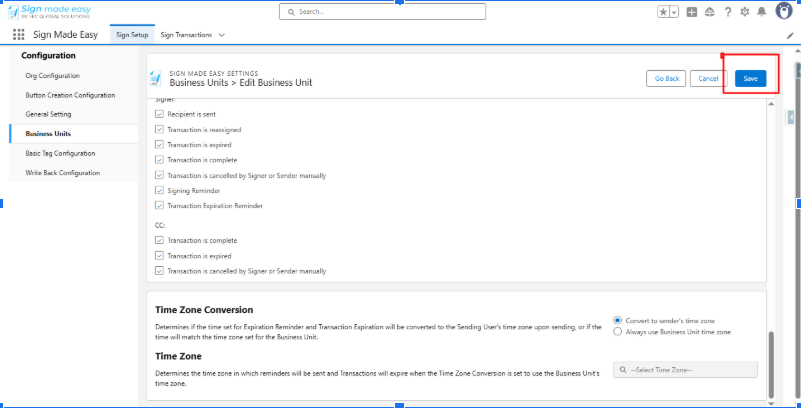Click the Favorites star icon
The image size is (801, 408).
point(663,12)
